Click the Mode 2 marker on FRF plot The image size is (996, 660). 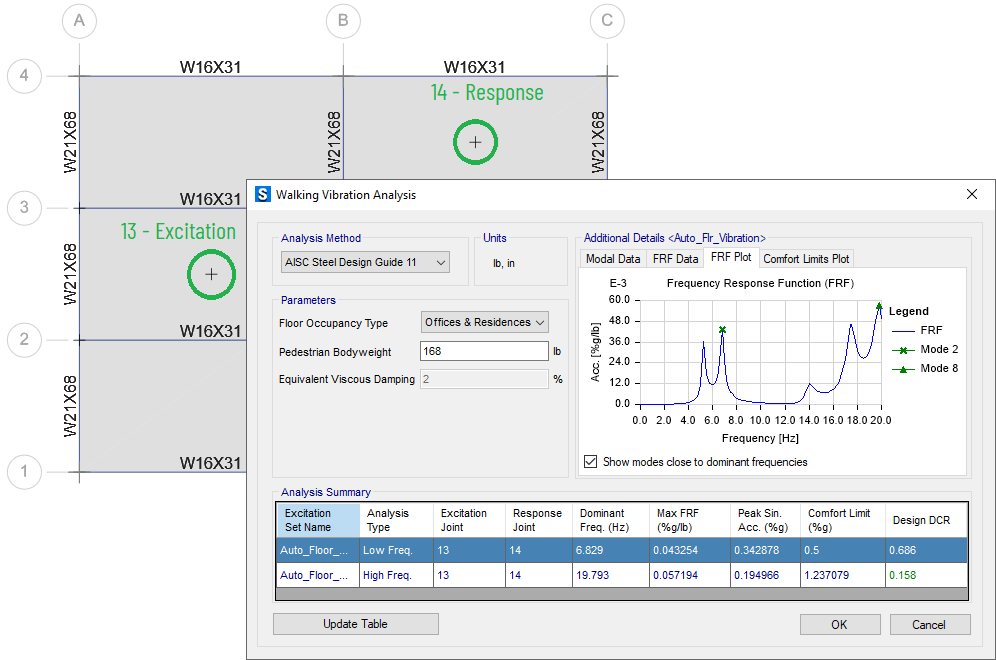point(722,329)
